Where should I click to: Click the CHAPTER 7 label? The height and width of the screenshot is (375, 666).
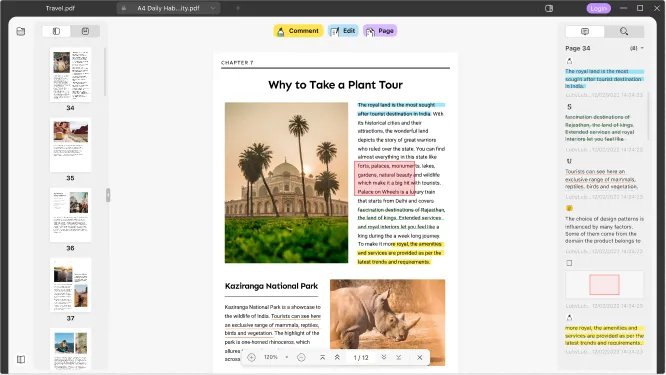point(237,62)
